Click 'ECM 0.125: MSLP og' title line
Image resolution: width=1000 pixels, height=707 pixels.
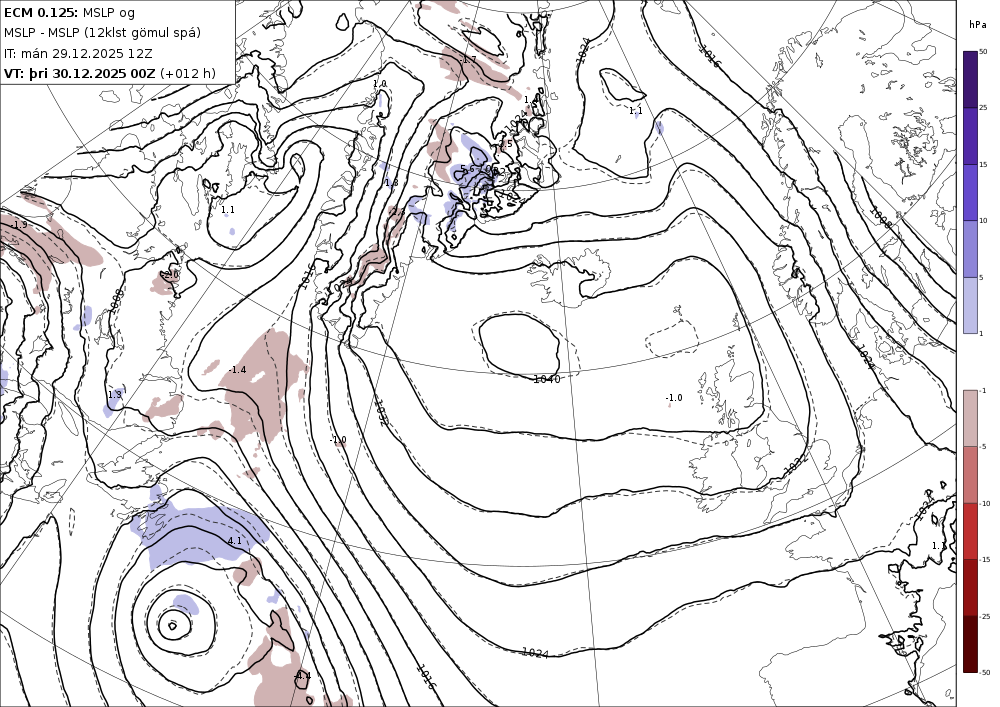click(x=70, y=13)
